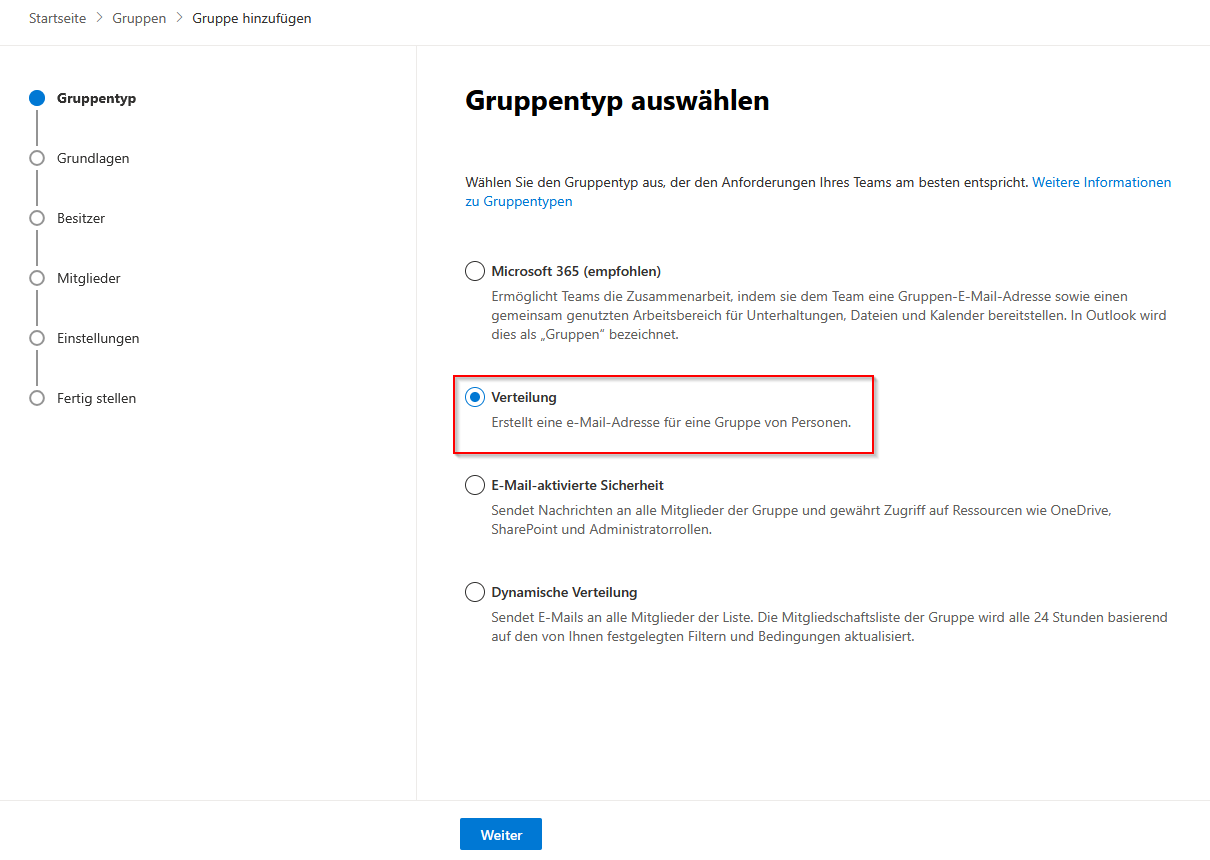Screen dimensions: 1210x860
Task: Click the Weiter button
Action: click(501, 834)
